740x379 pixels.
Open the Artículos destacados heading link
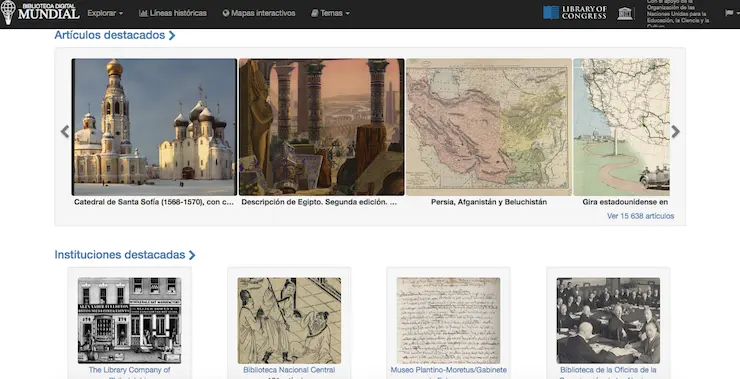coord(115,35)
